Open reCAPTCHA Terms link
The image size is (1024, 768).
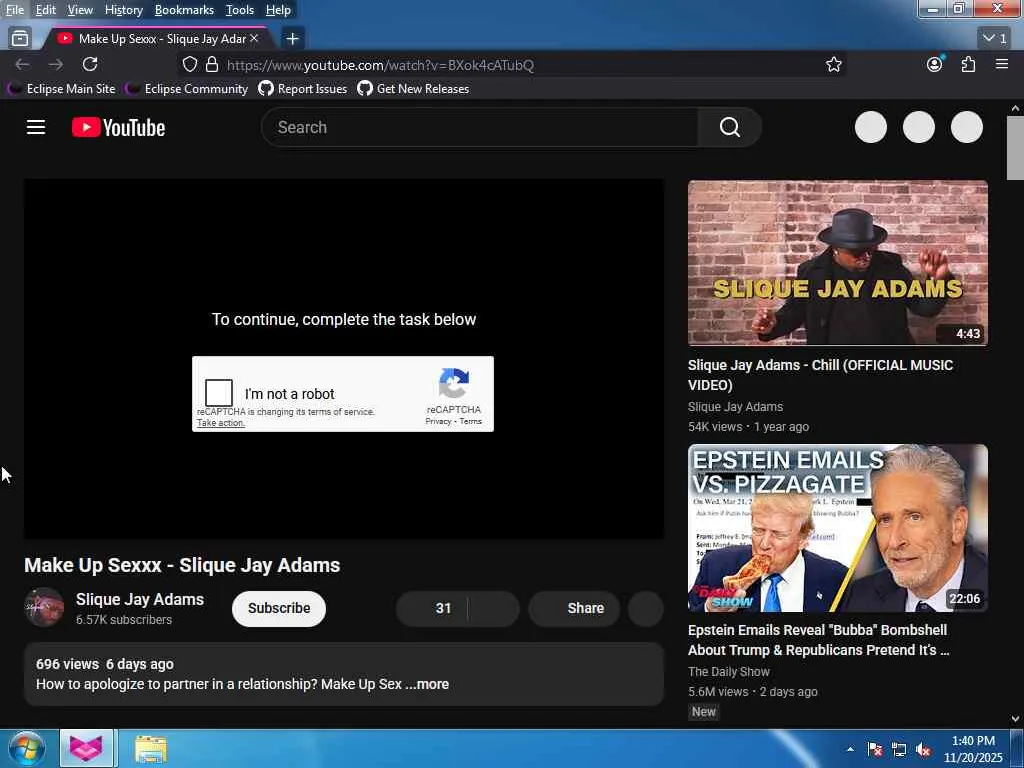(470, 421)
